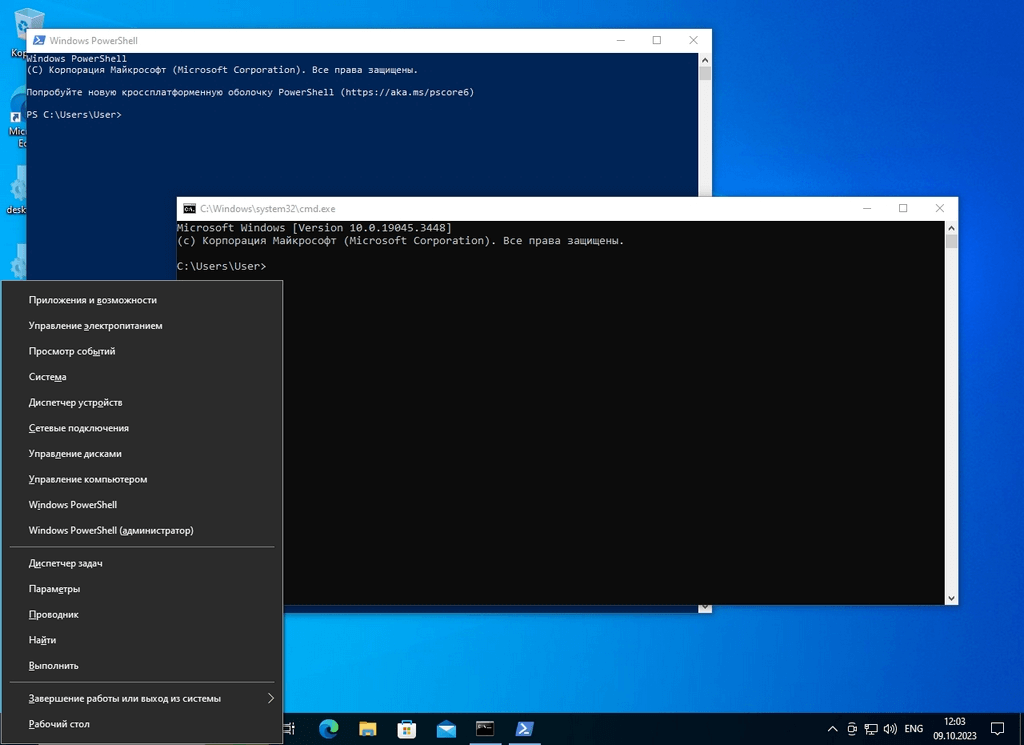Click the C:\Users\User> prompt in cmd
The height and width of the screenshot is (745, 1024).
221,266
